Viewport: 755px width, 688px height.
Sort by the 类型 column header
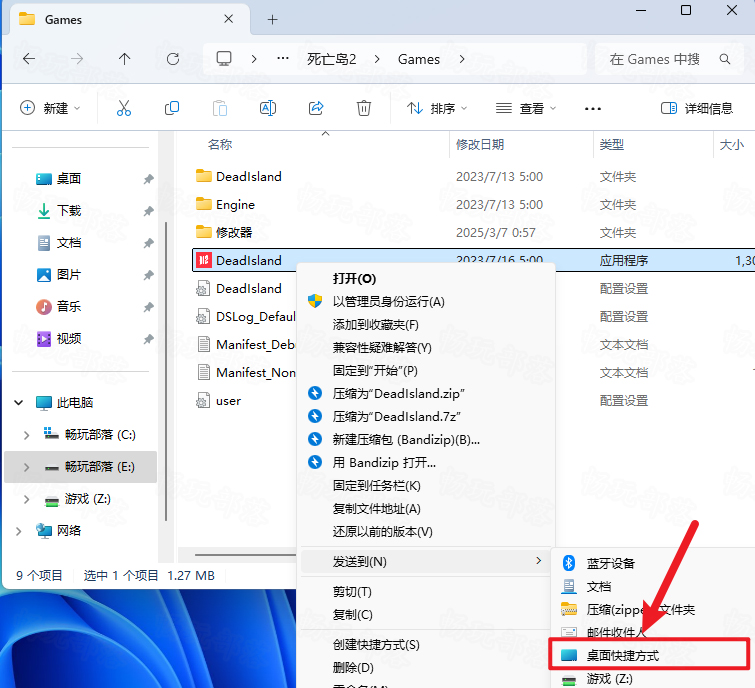pyautogui.click(x=612, y=144)
